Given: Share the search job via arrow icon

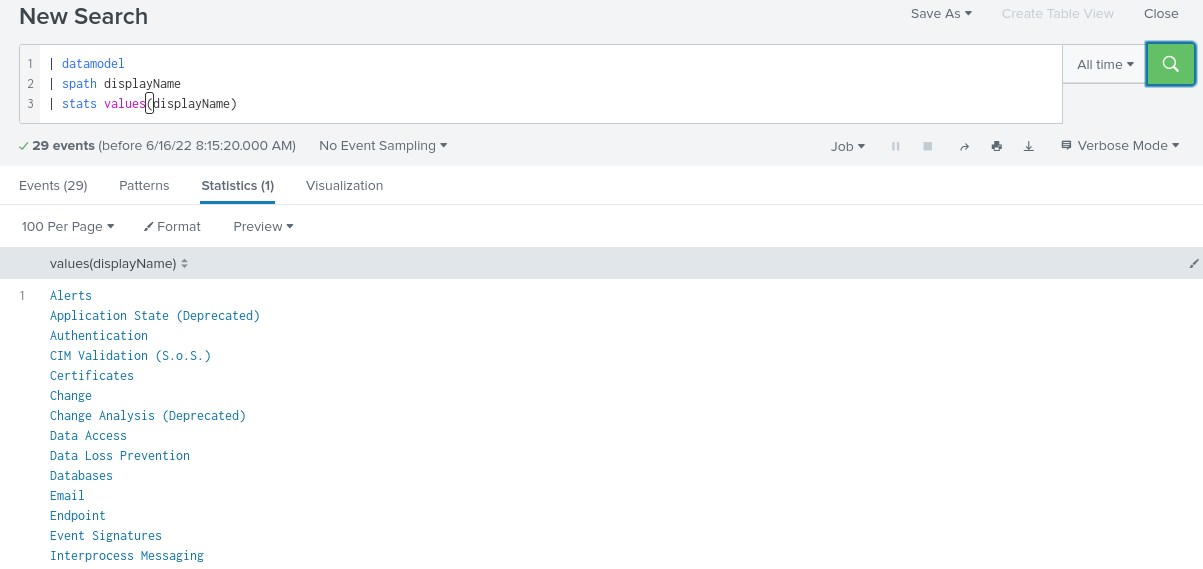Looking at the screenshot, I should (964, 146).
